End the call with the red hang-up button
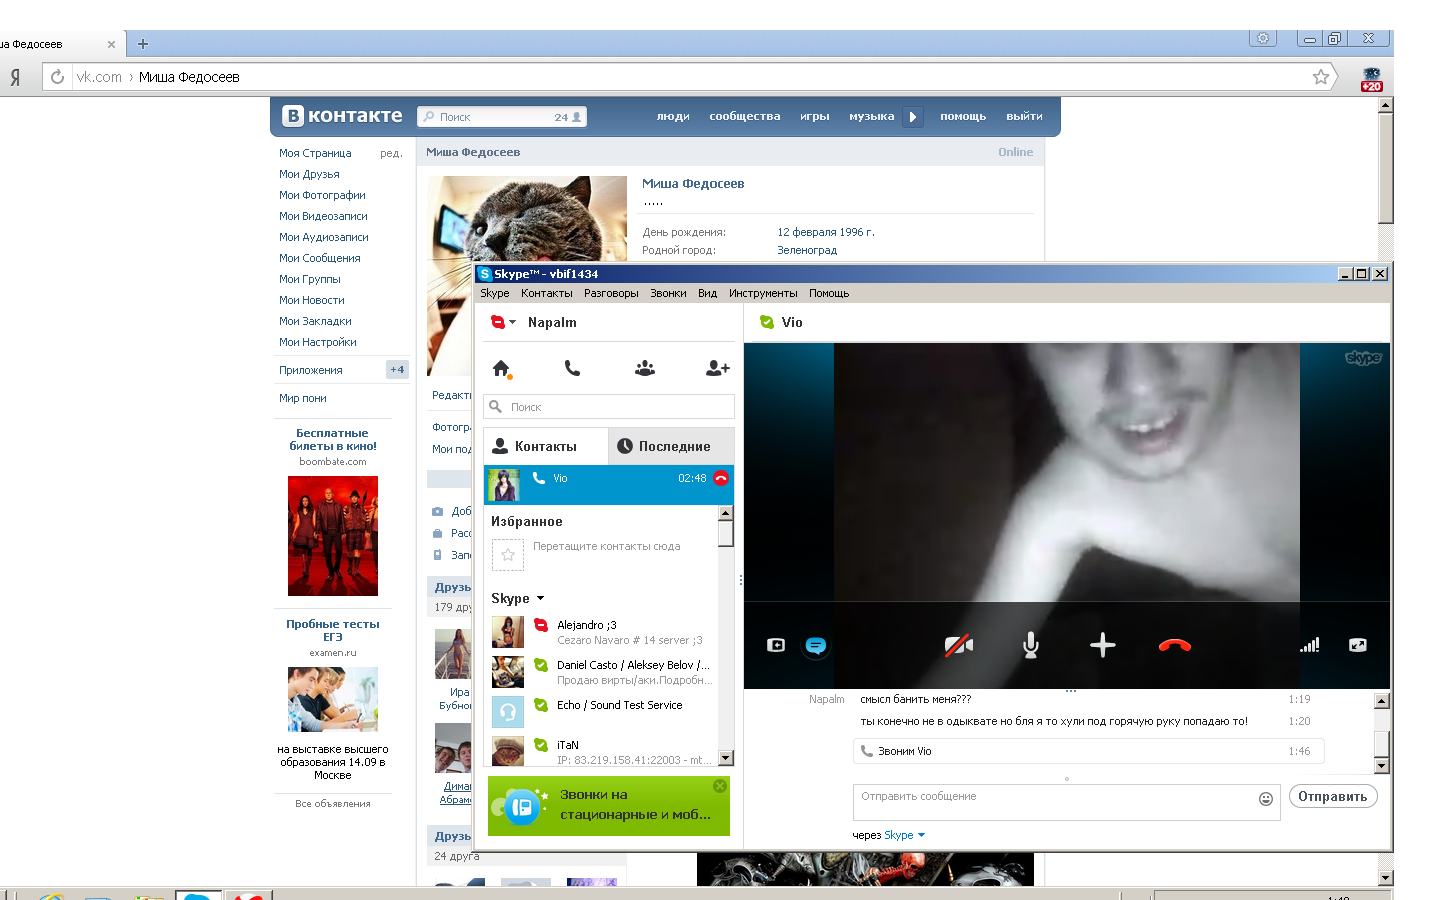The image size is (1440, 900). 1174,645
